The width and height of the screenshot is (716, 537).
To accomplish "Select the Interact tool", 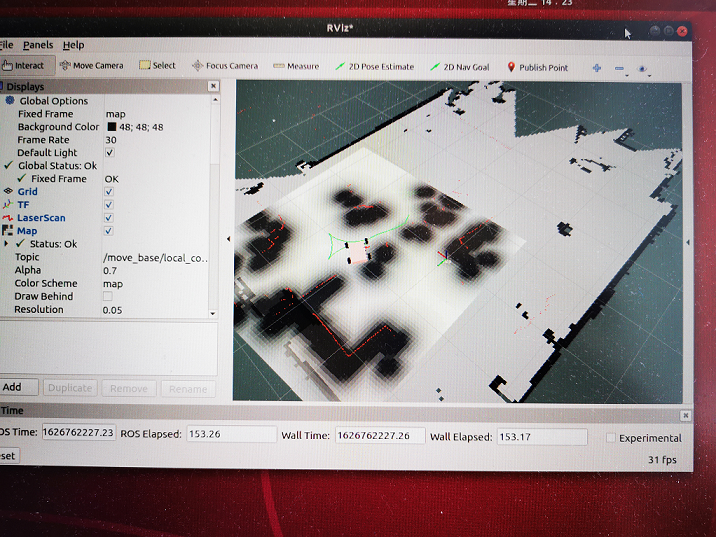I will 24,66.
